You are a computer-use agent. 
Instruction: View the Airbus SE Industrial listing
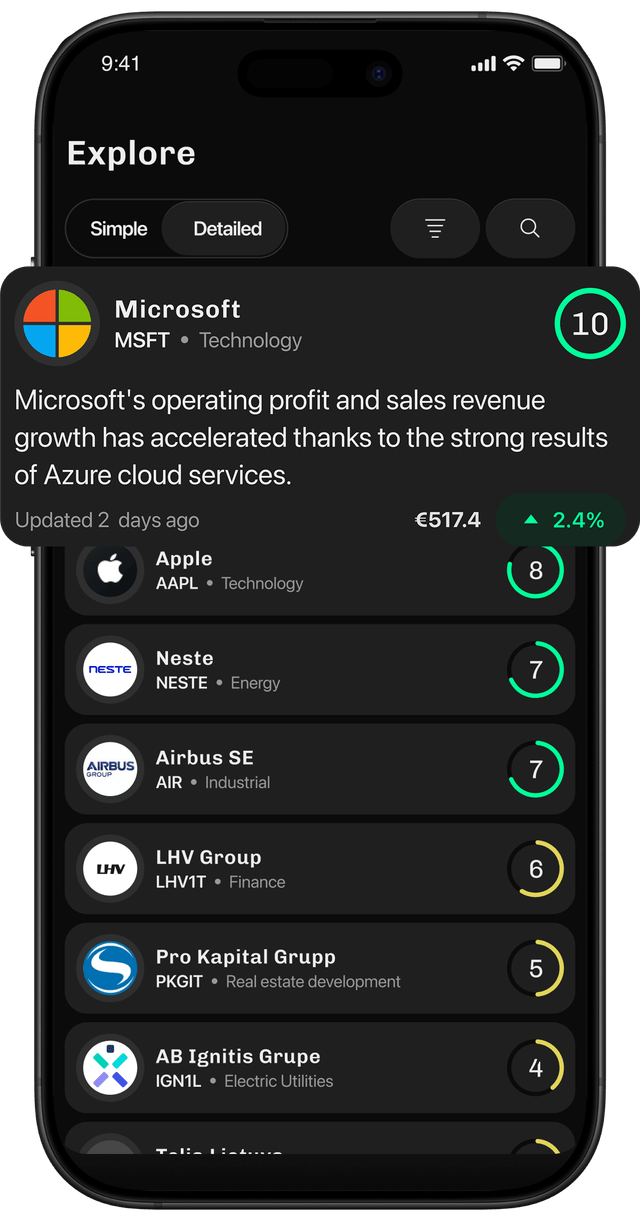(320, 769)
